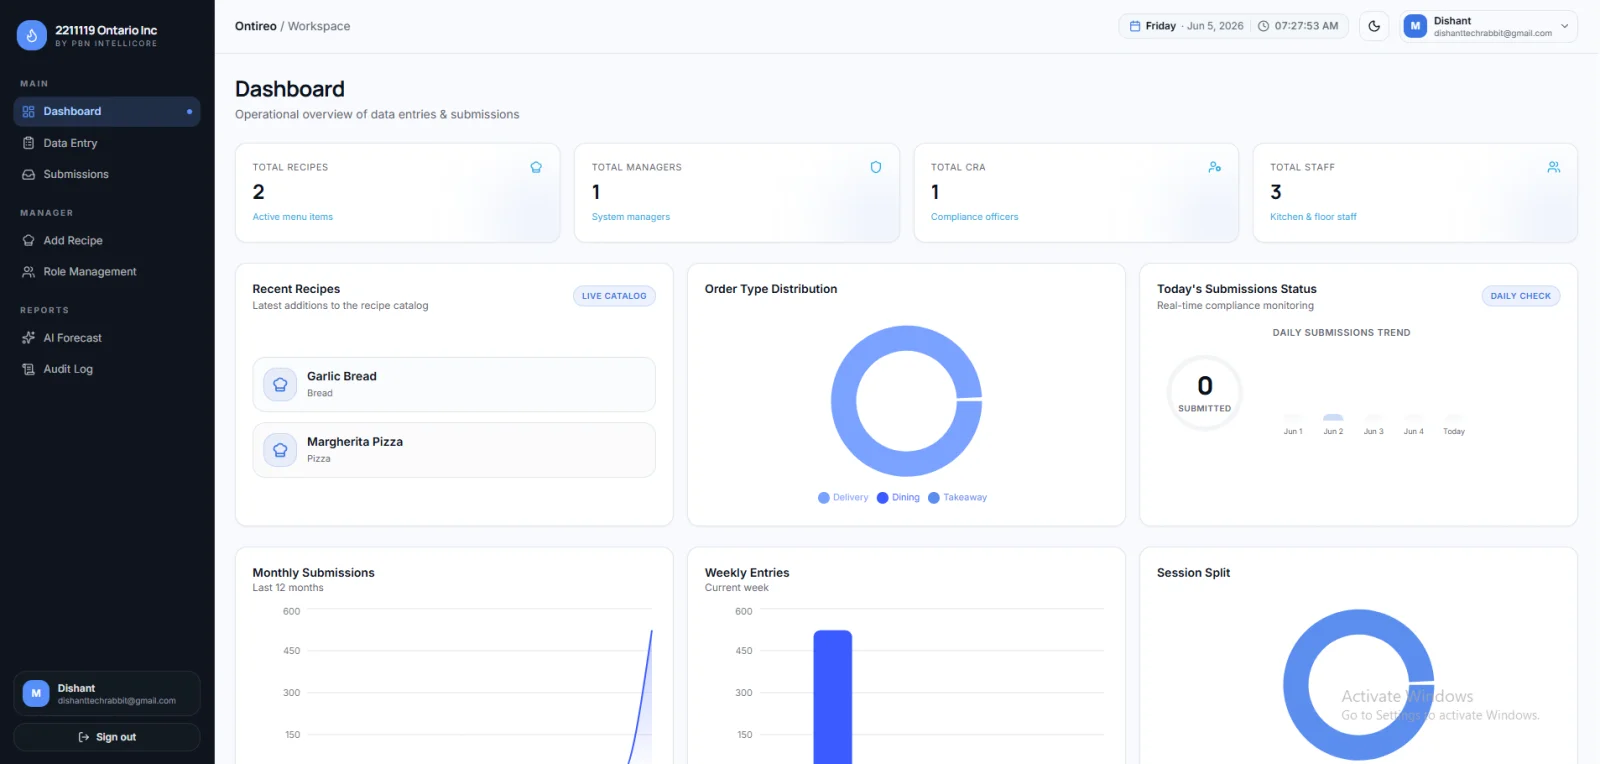This screenshot has height=764, width=1600.
Task: Click the AI Forecast sparkle icon
Action: coord(28,338)
